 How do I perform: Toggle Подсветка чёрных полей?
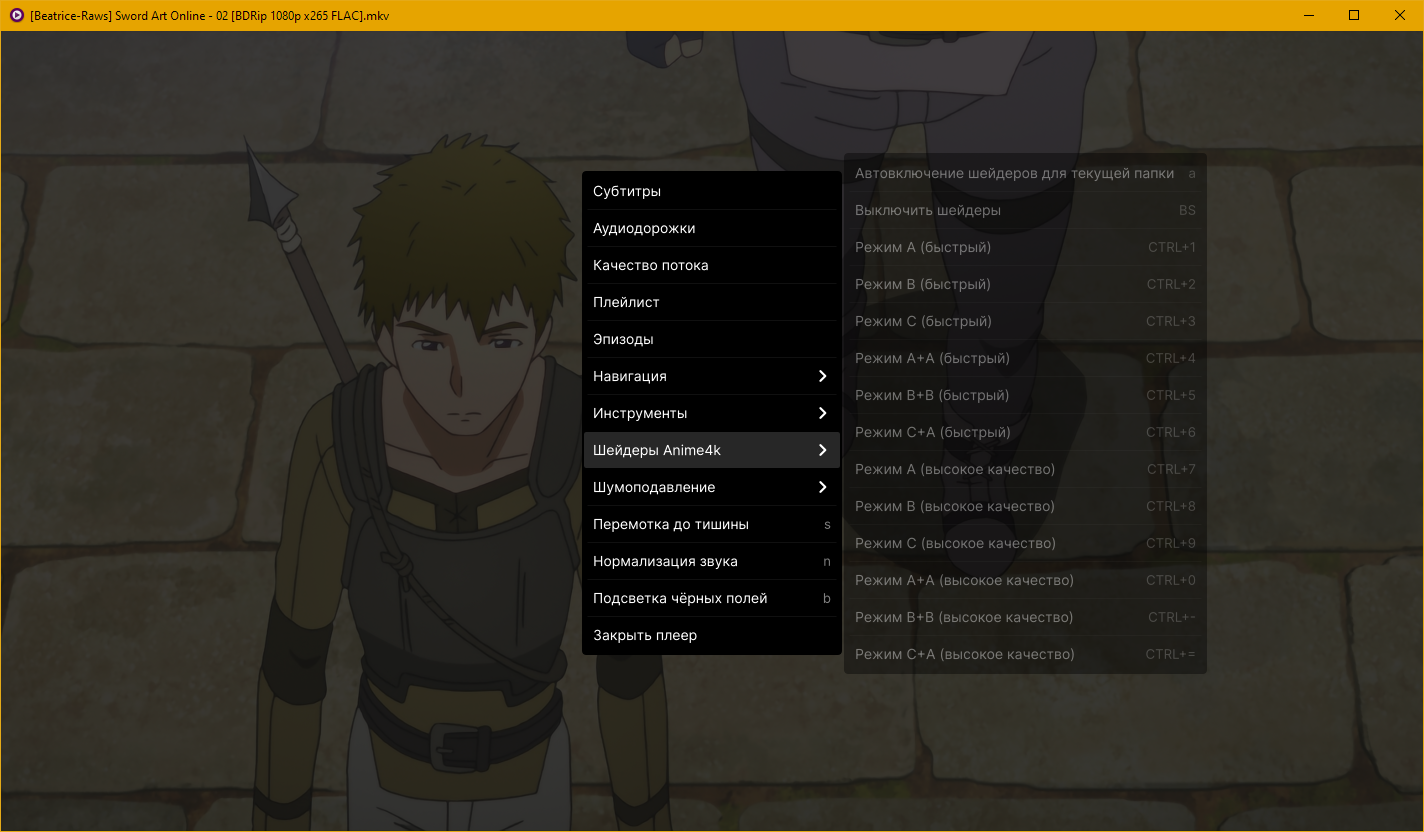pyautogui.click(x=711, y=598)
